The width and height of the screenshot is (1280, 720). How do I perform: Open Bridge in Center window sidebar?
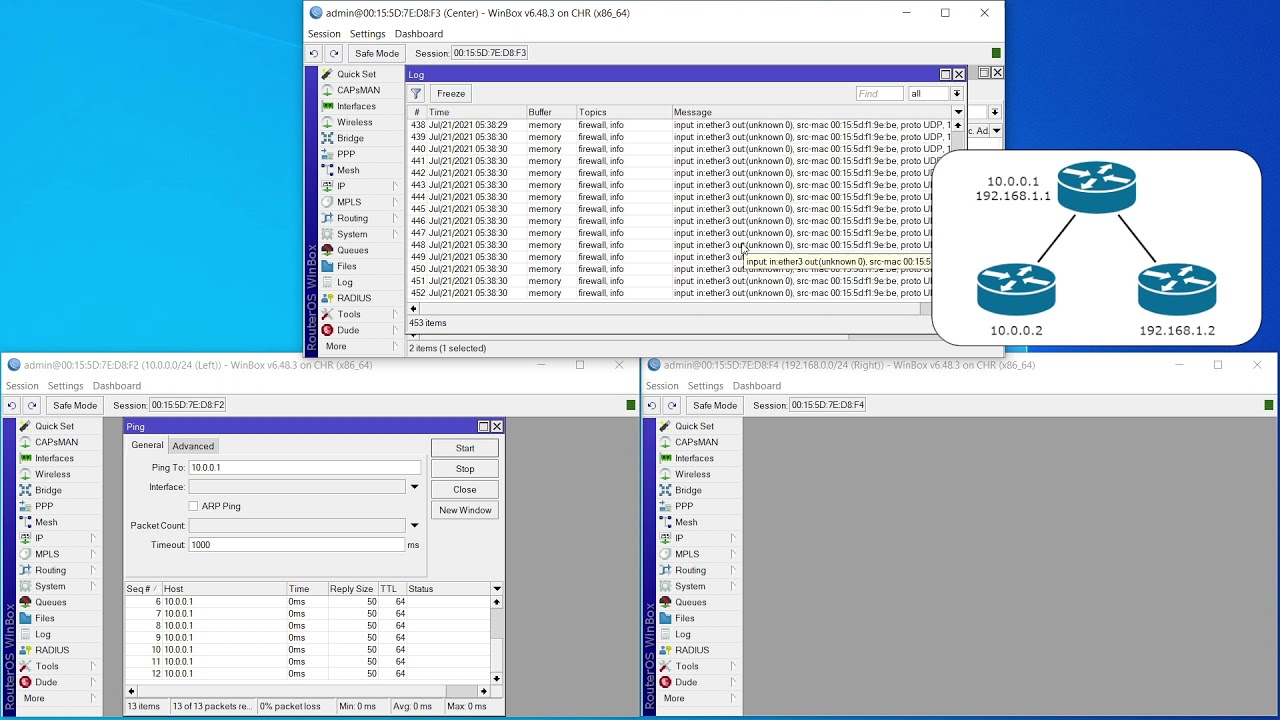350,138
